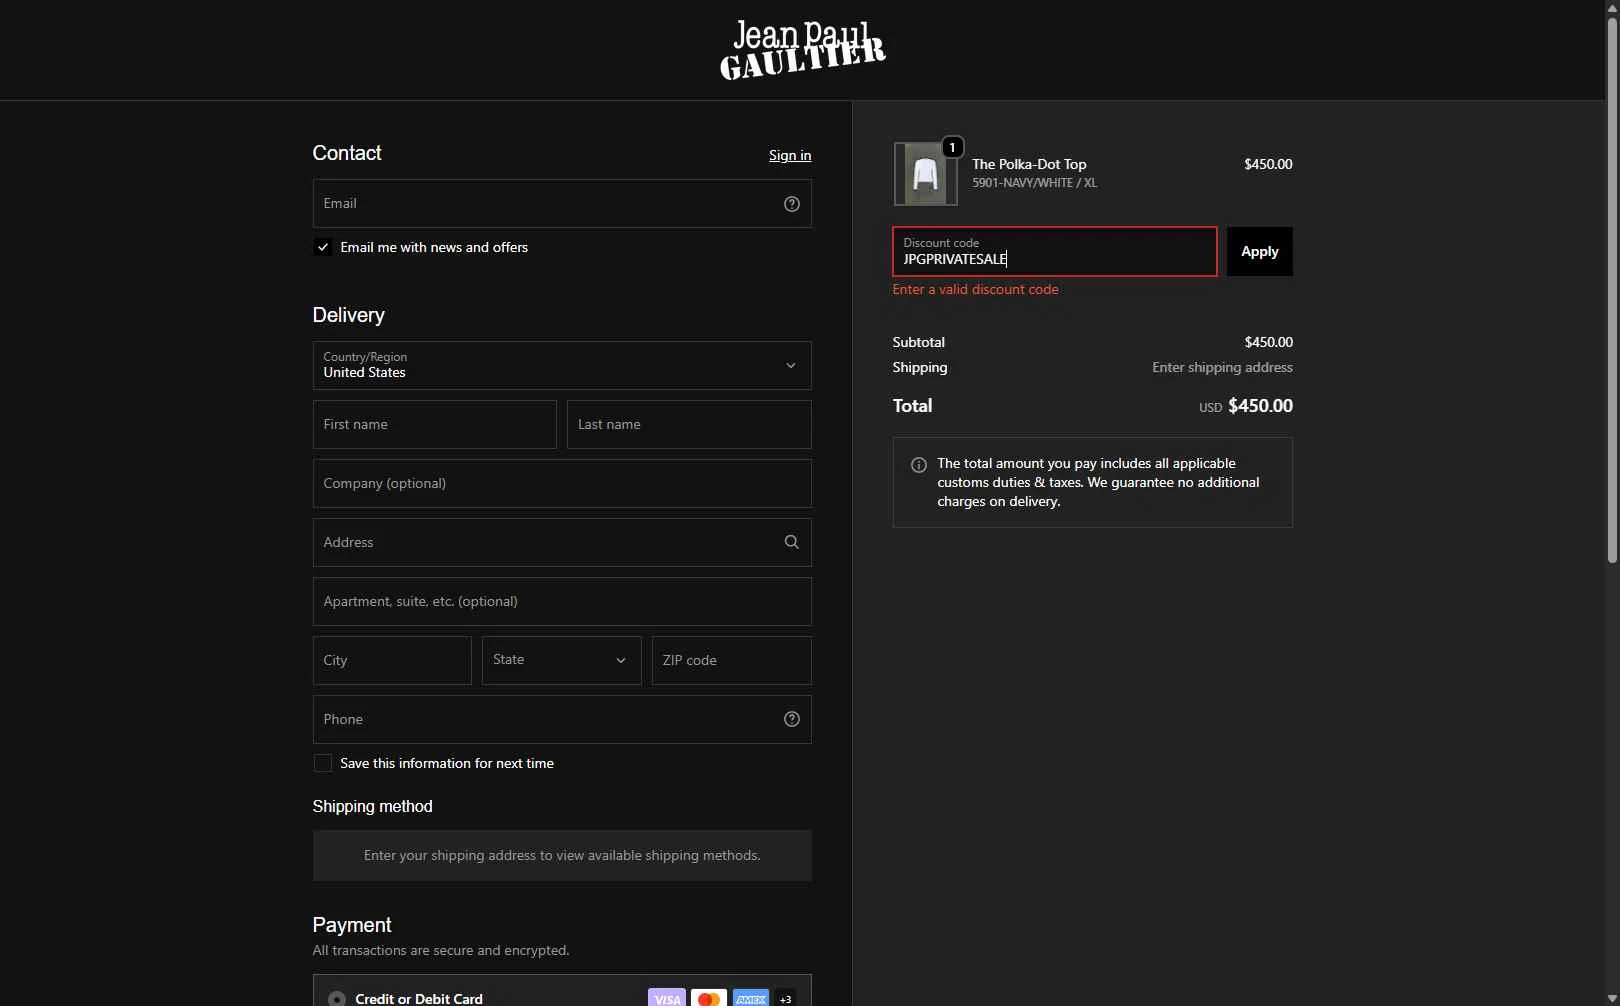Screen dimensions: 1620x1006
Task: Click the Payment heading
Action: pyautogui.click(x=352, y=925)
